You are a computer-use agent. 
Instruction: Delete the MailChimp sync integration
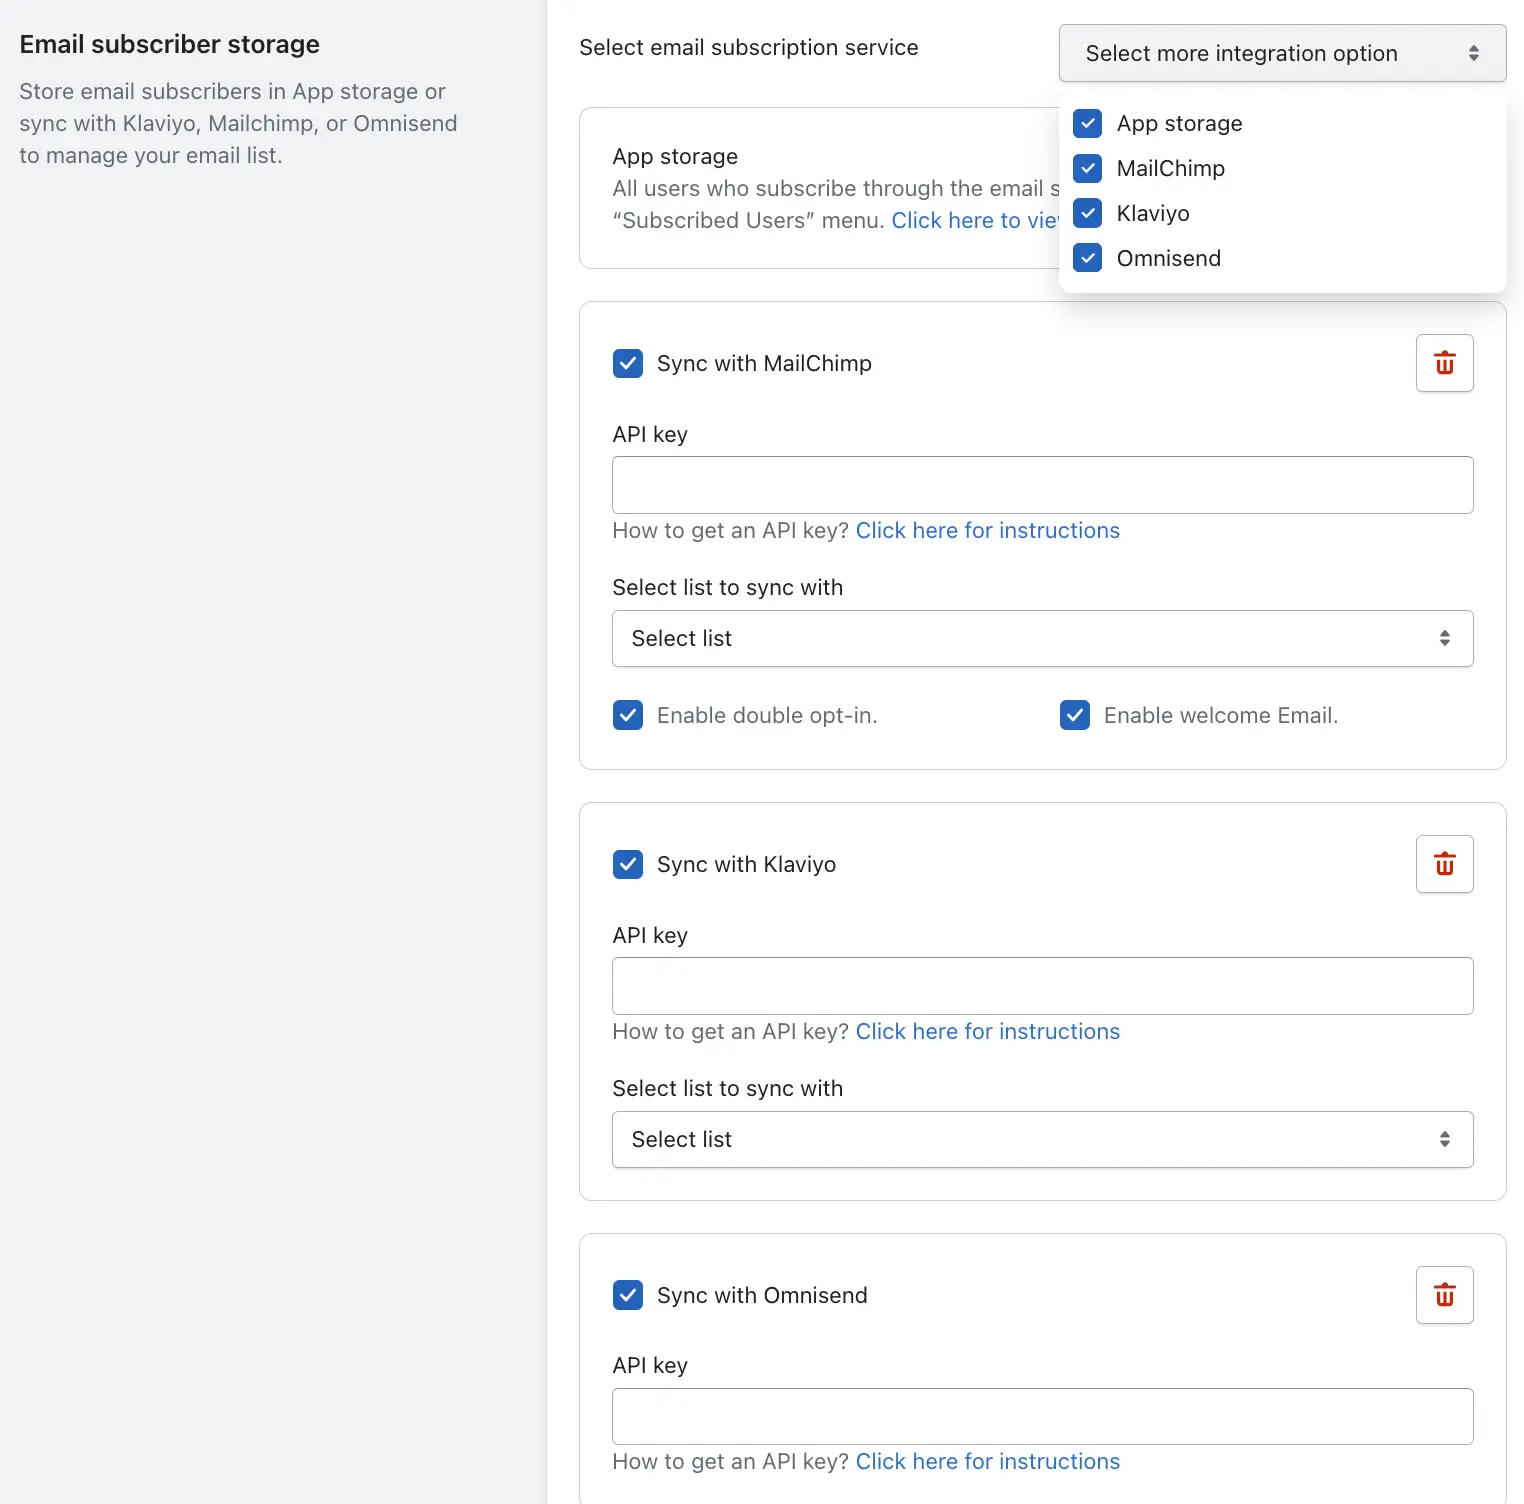(x=1444, y=363)
